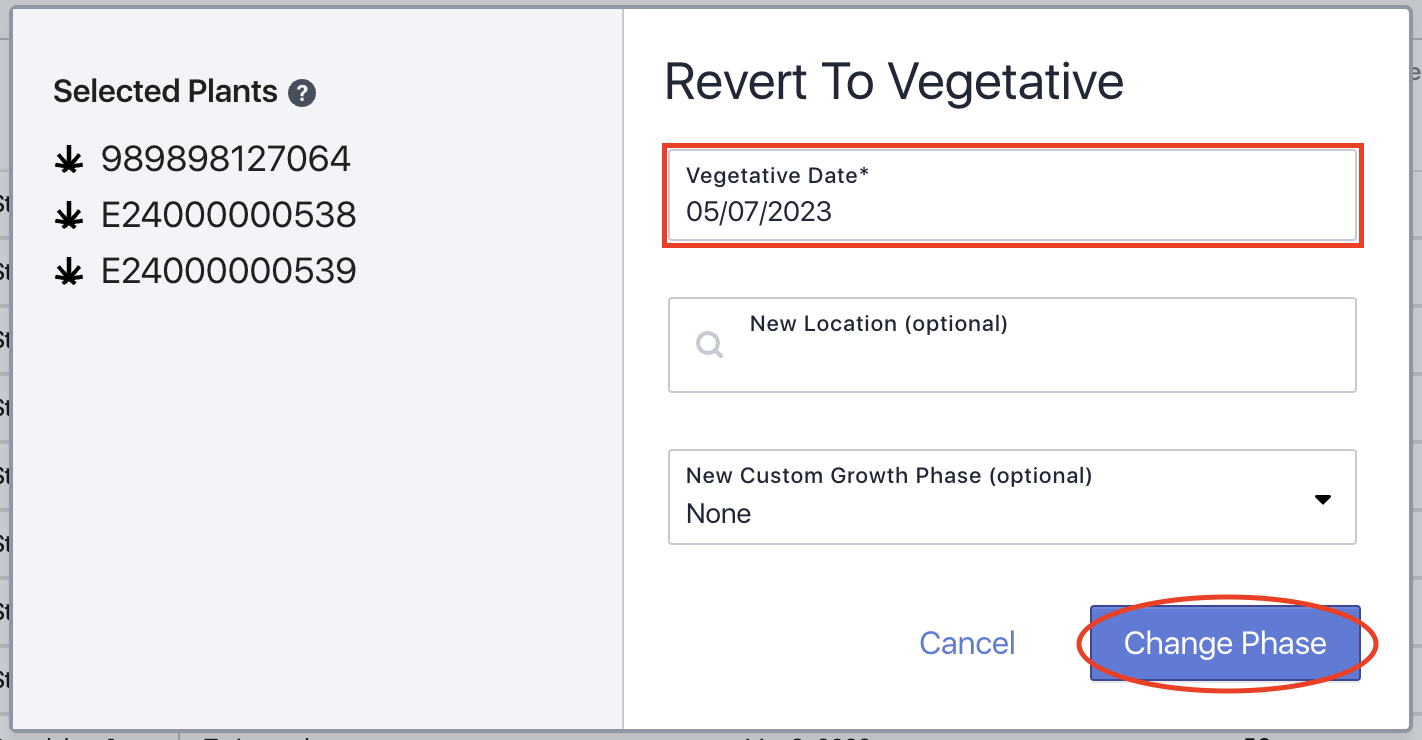1422x740 pixels.
Task: Focus the Vegetative Date field
Action: pos(1012,195)
